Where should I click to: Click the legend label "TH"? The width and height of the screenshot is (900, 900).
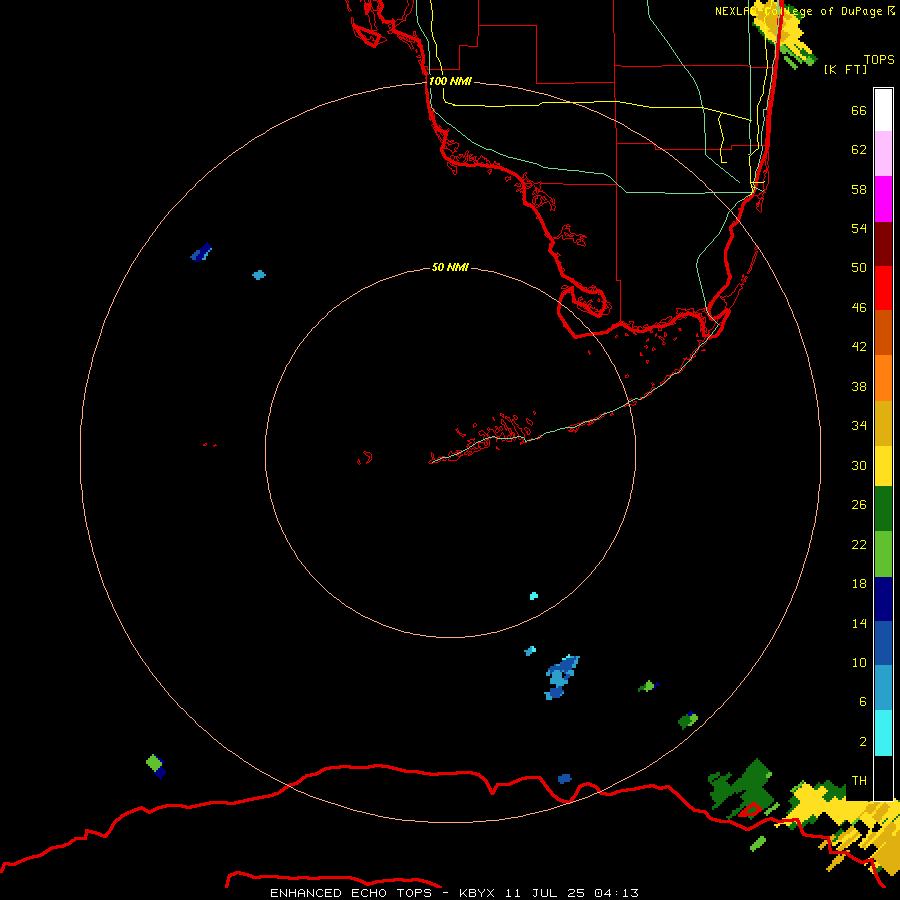859,781
